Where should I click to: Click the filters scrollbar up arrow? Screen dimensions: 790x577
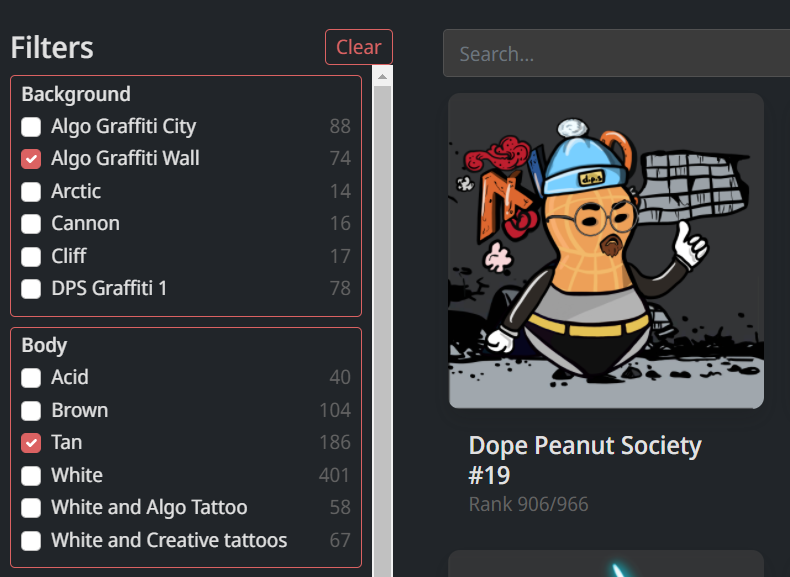[382, 77]
